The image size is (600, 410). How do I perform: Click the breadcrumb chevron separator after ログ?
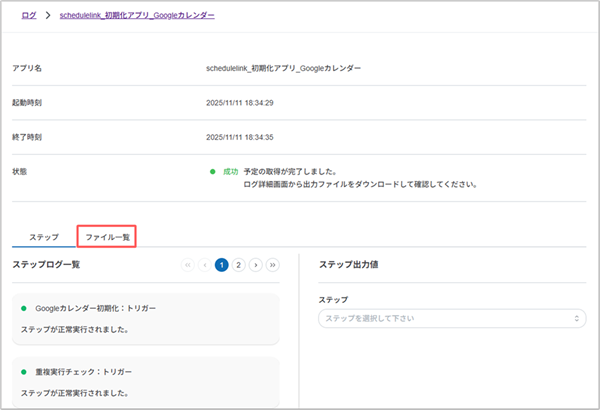point(47,16)
